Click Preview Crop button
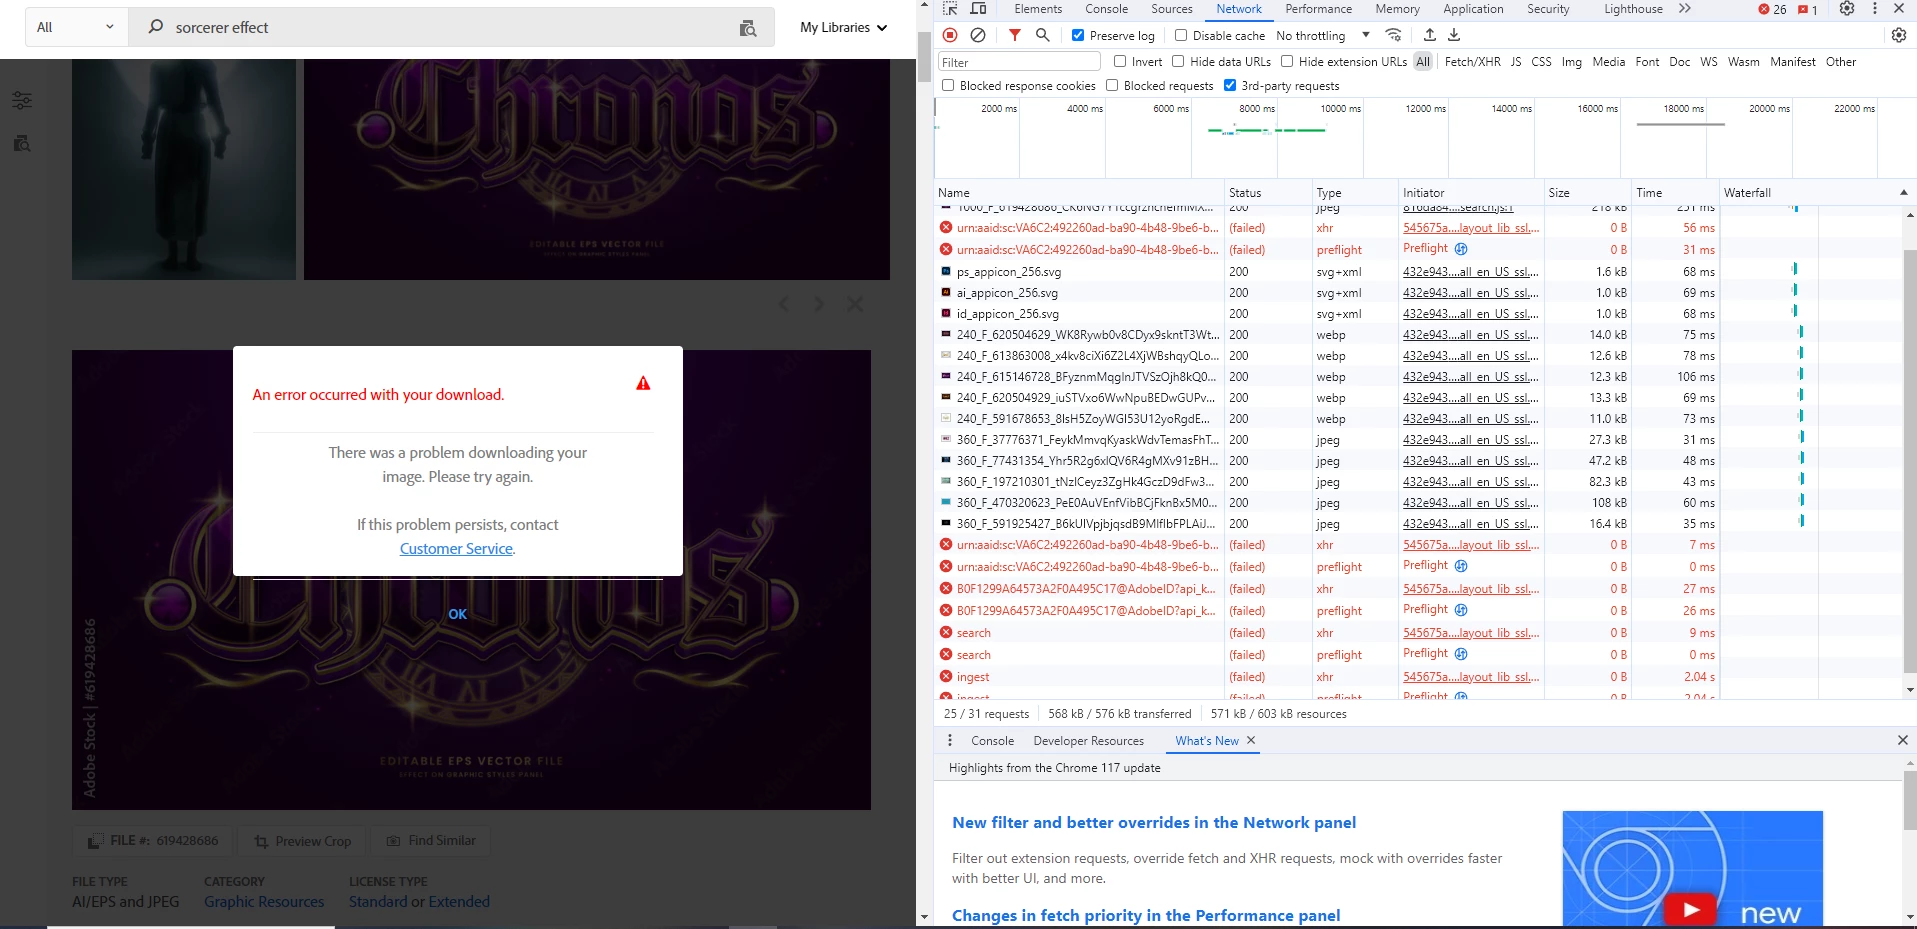This screenshot has height=929, width=1917. 303,841
